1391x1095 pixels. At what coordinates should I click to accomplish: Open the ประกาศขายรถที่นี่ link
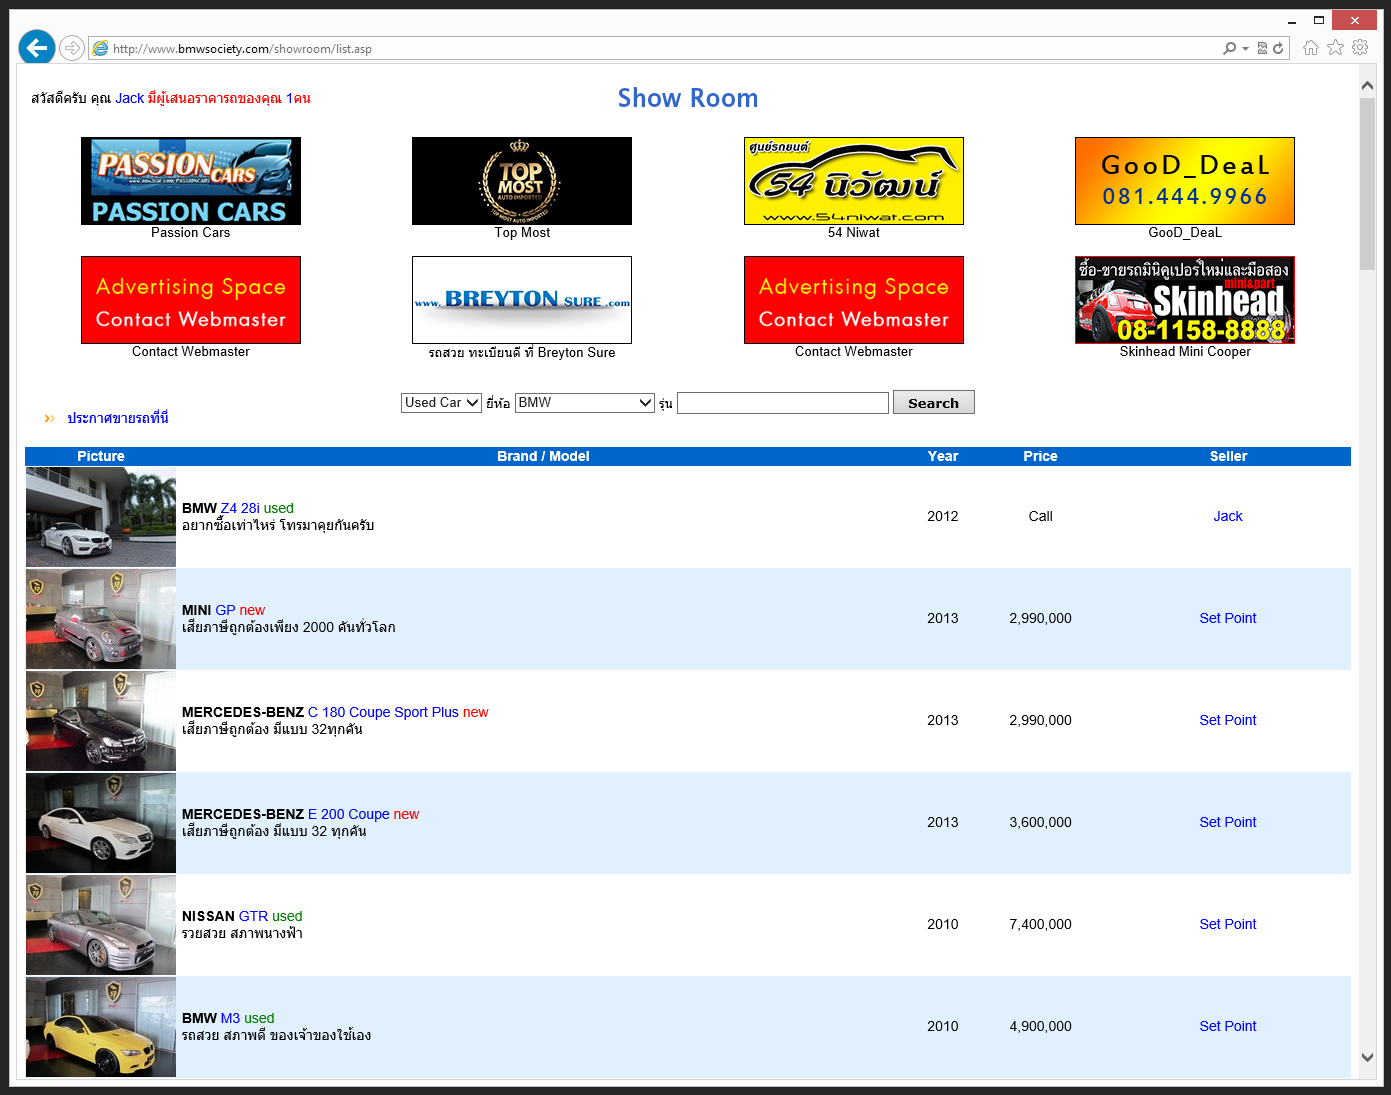click(x=118, y=418)
